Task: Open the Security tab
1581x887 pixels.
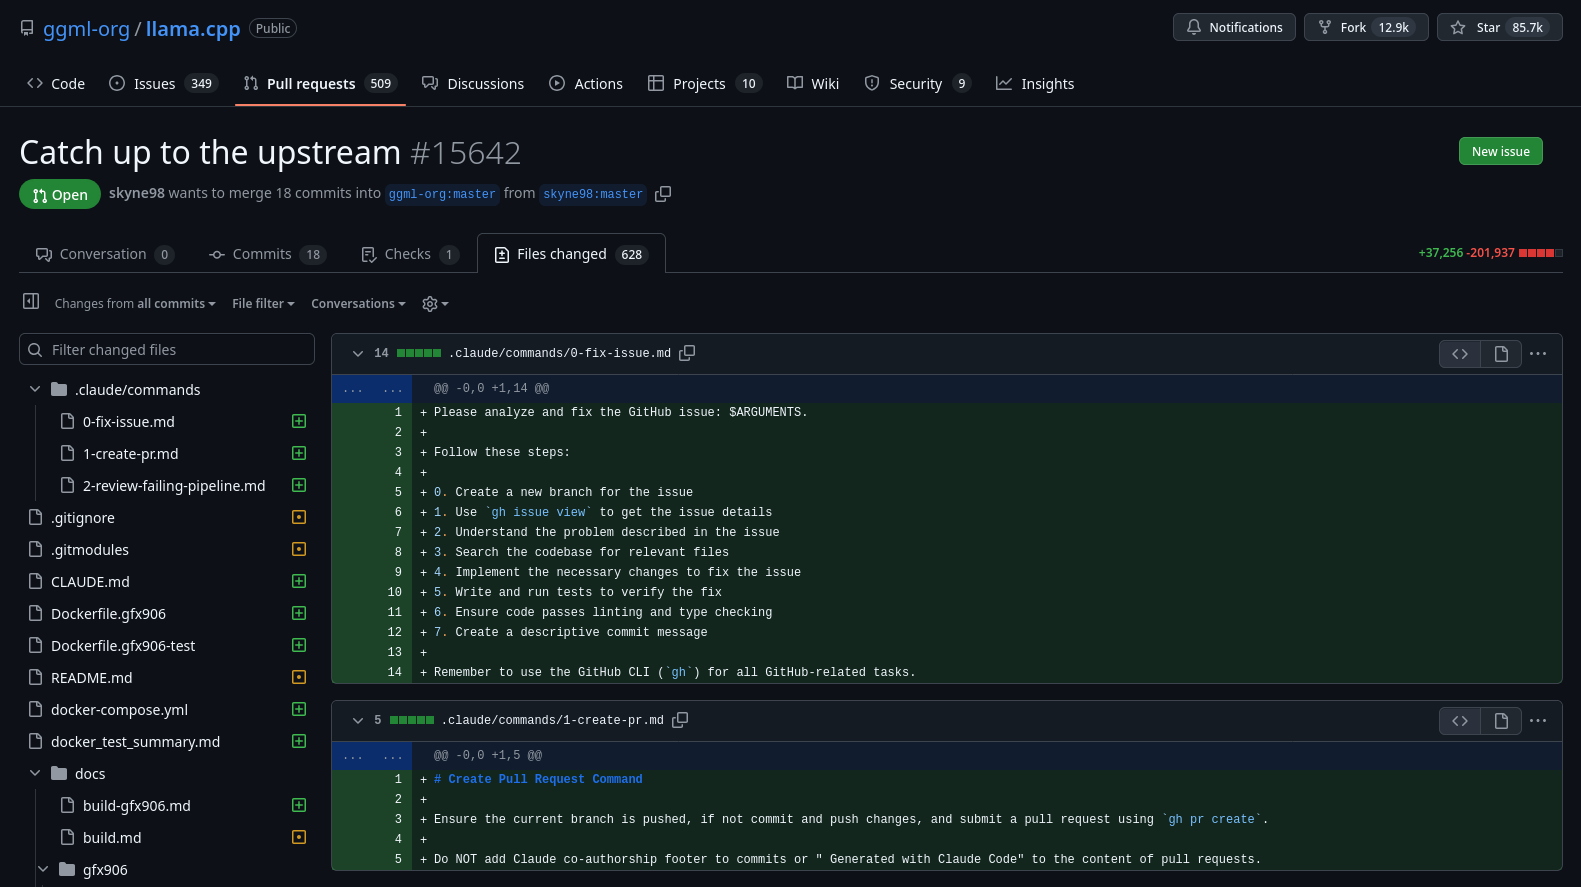Action: pos(917,84)
